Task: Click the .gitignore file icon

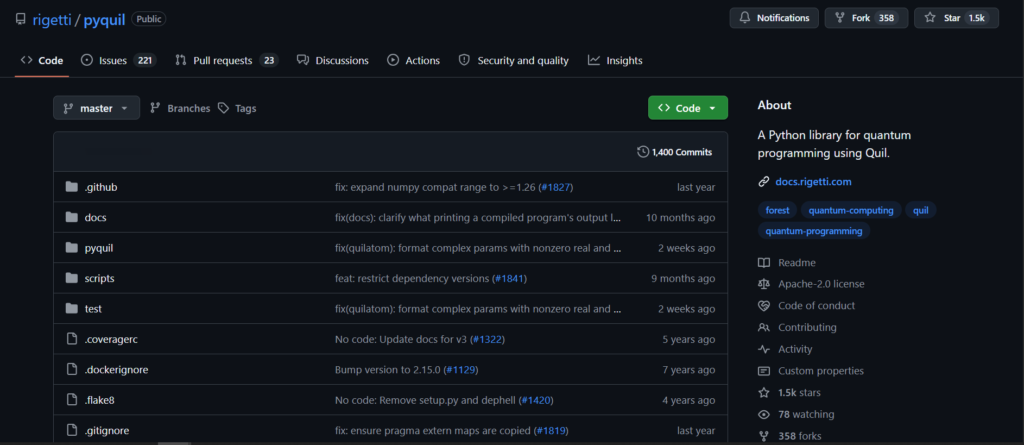Action: [x=72, y=431]
